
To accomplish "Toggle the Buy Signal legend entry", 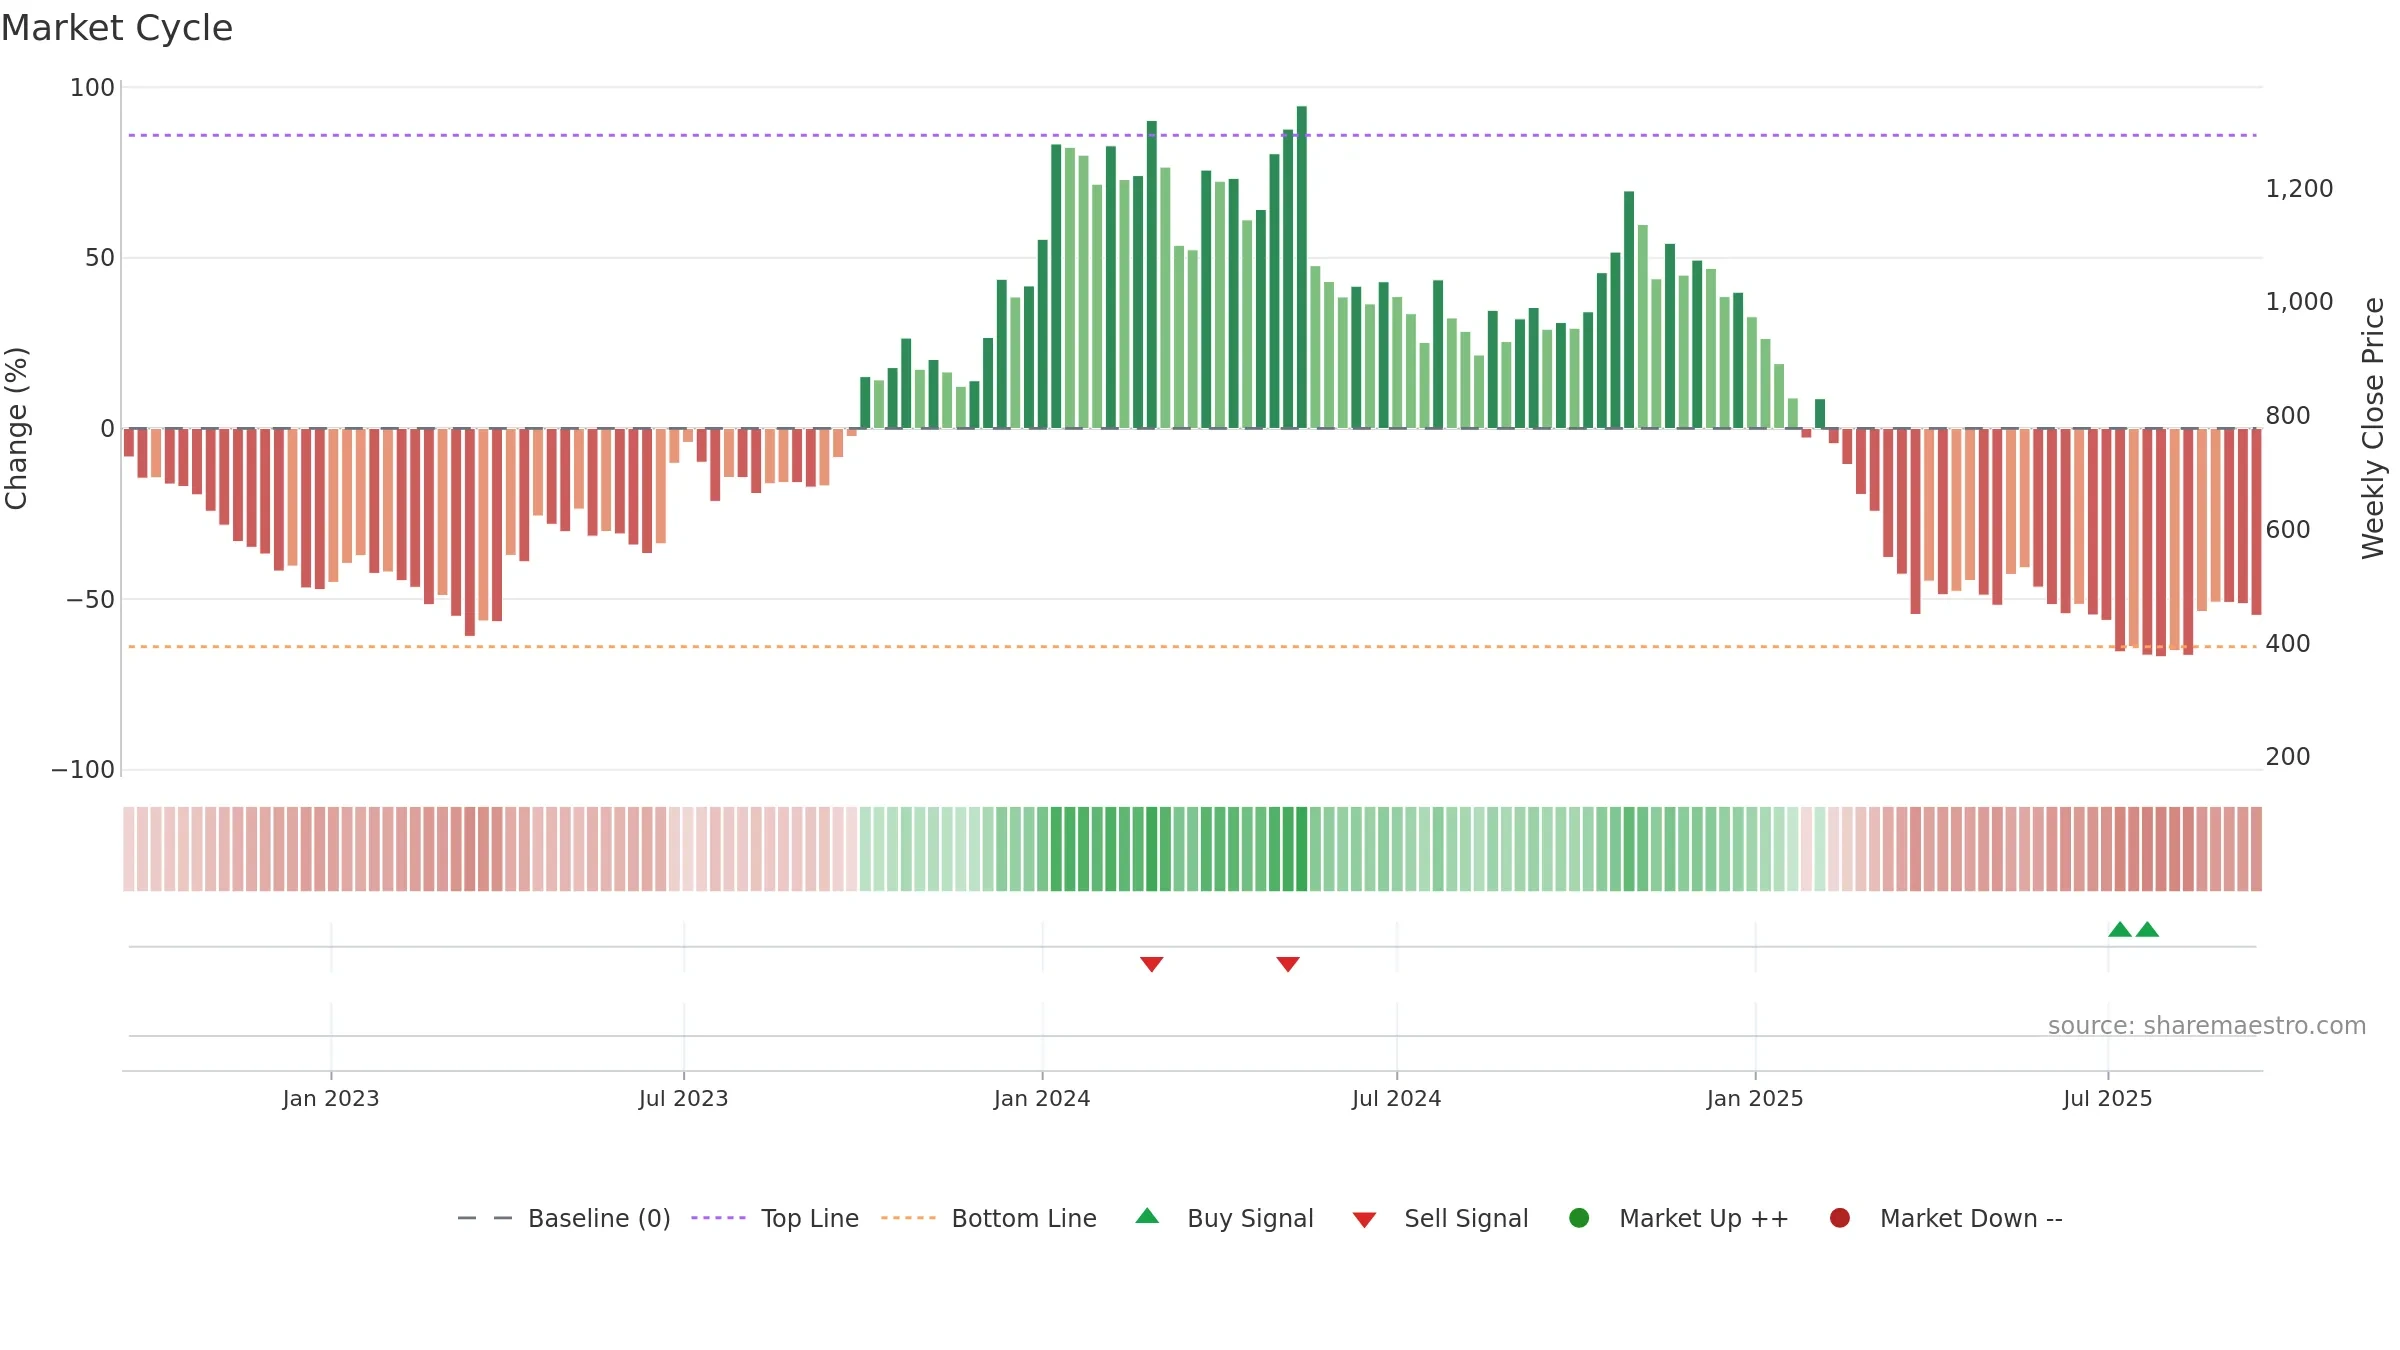I will point(1224,1218).
